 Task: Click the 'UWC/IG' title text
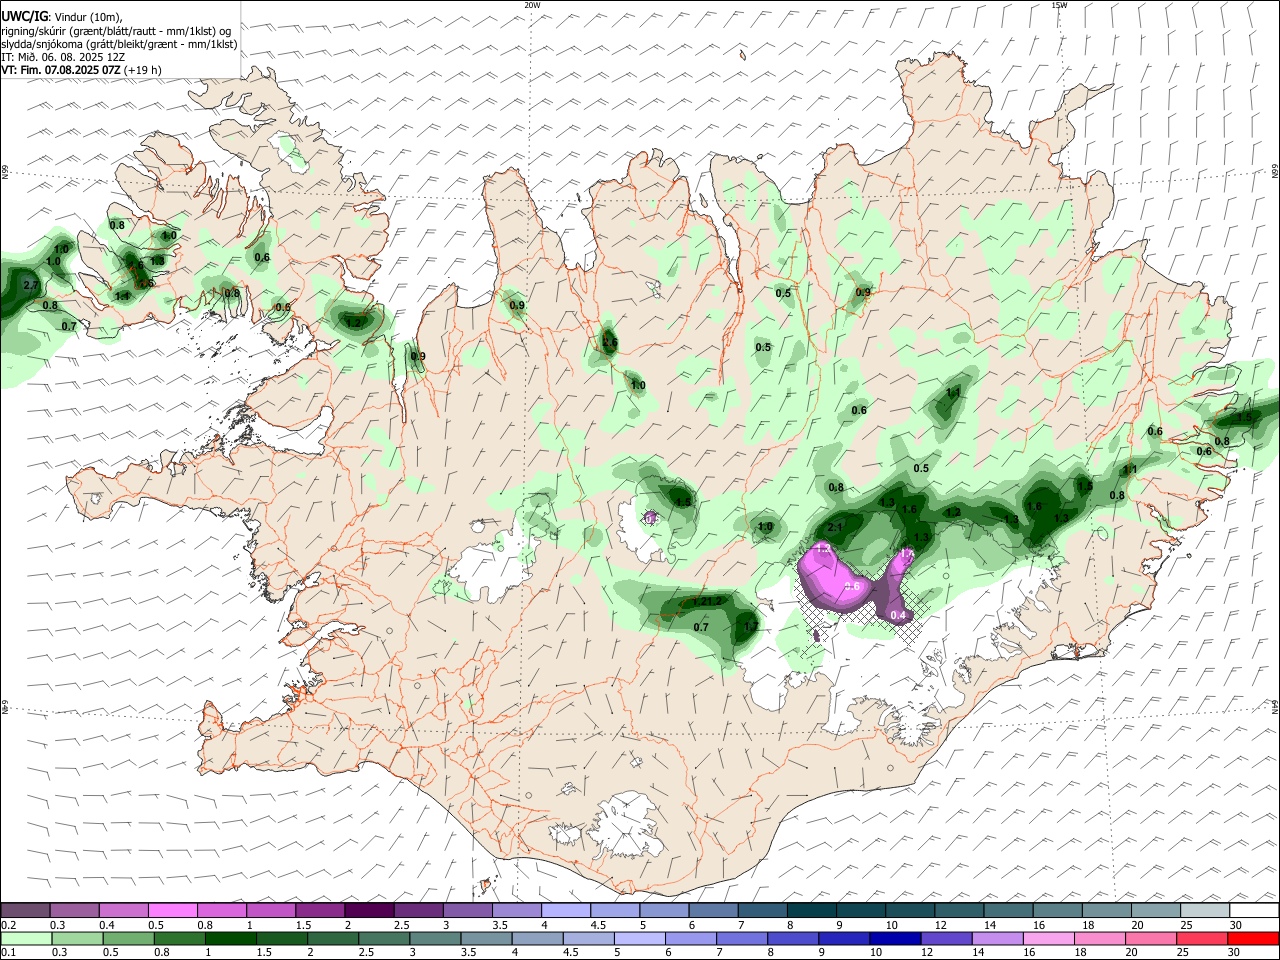click(24, 16)
